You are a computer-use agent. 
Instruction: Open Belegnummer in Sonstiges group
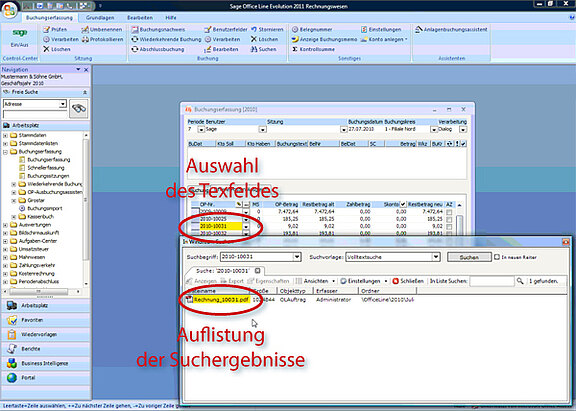coord(312,29)
